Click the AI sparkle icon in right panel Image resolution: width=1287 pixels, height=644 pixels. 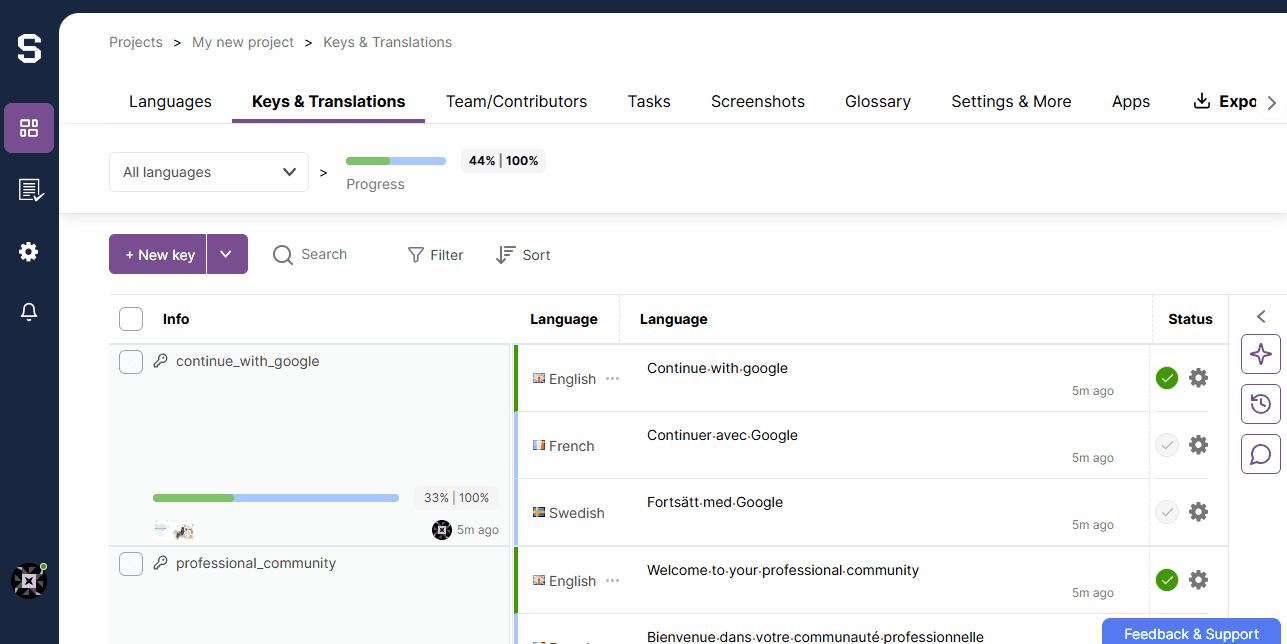(1261, 354)
